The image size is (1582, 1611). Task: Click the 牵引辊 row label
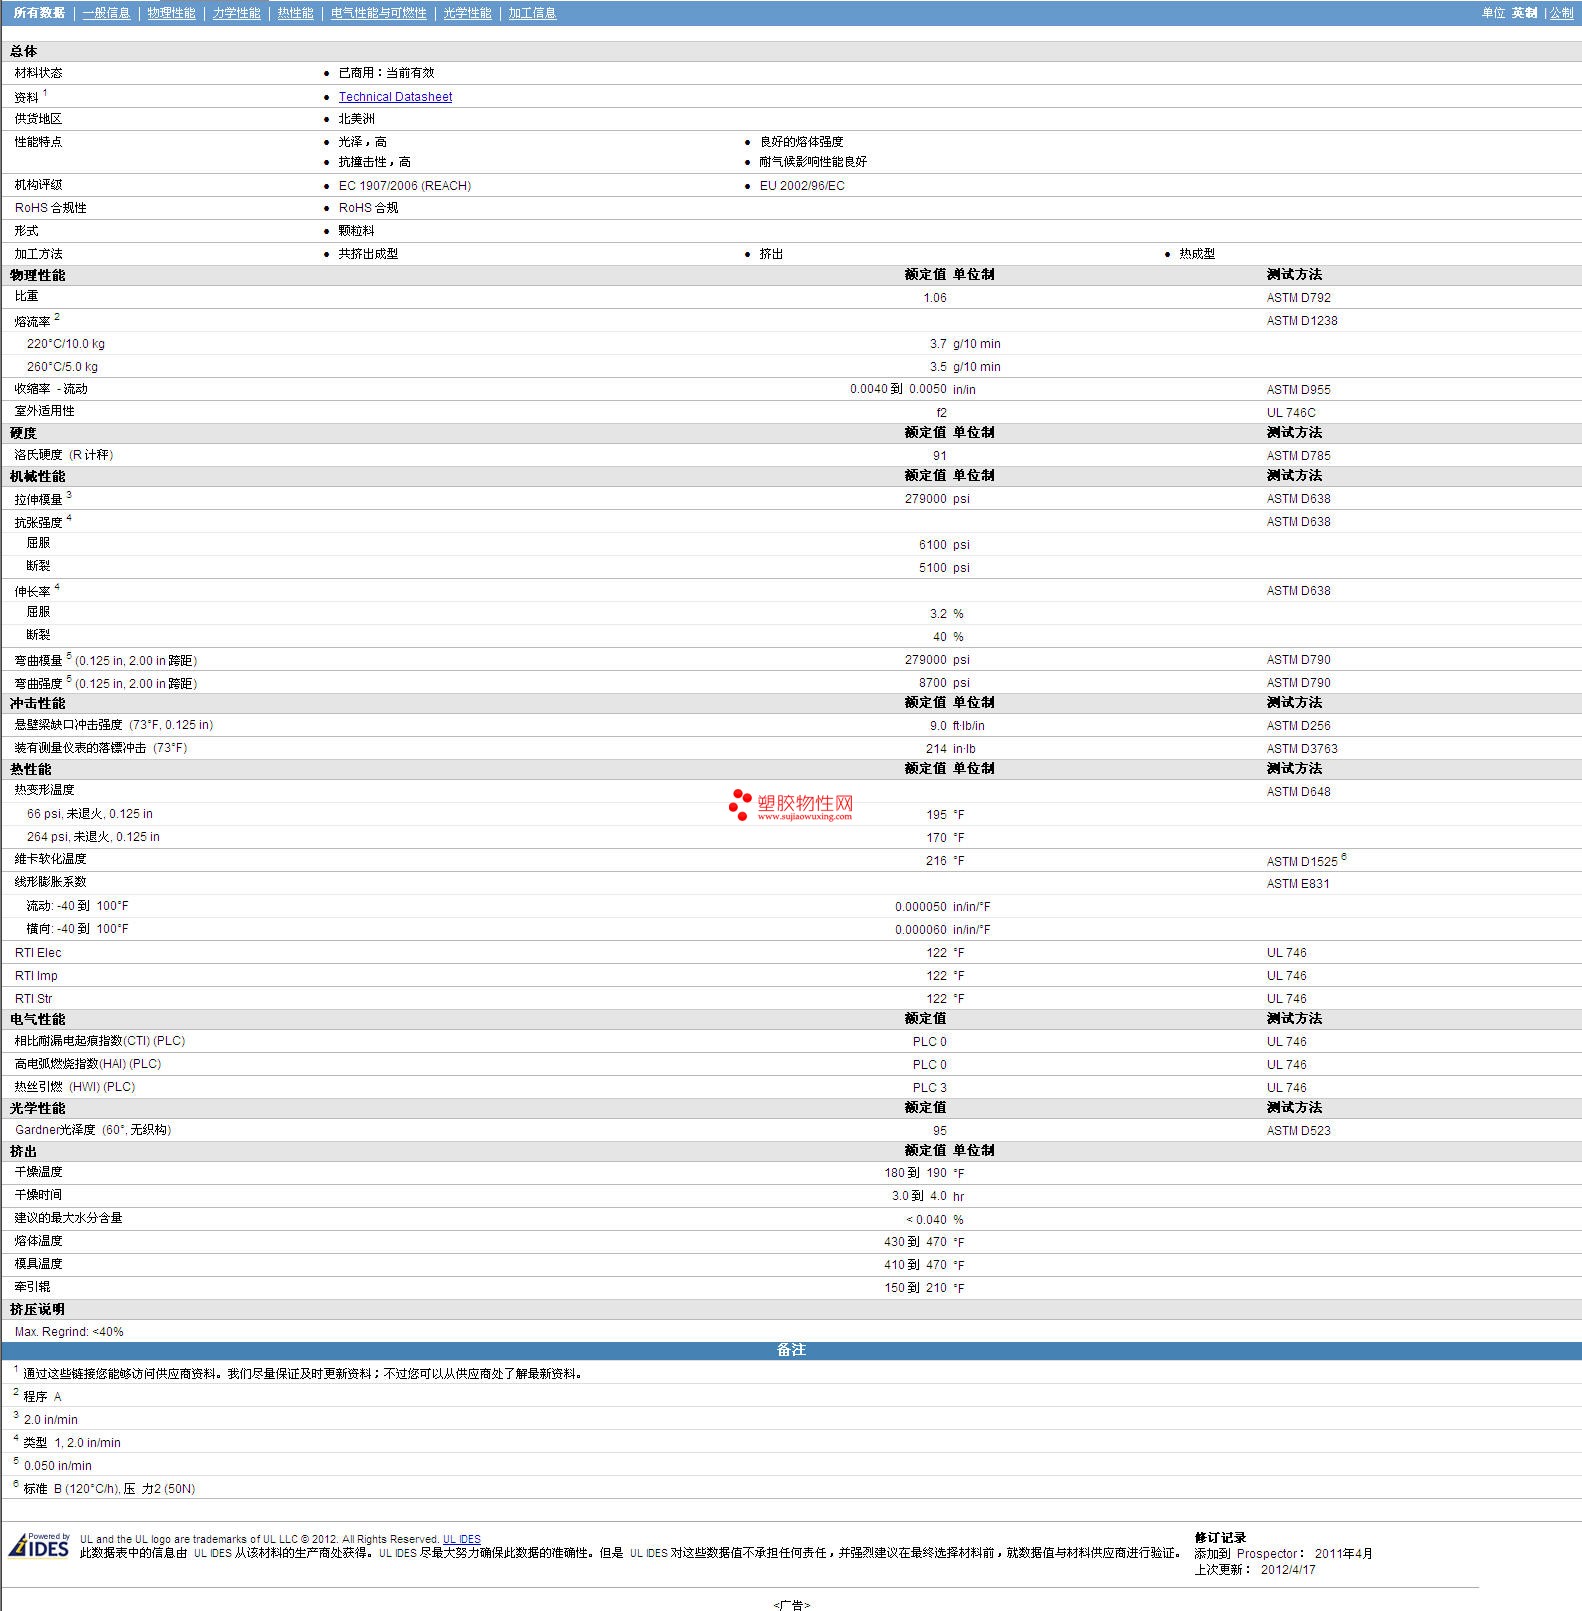pos(32,1287)
